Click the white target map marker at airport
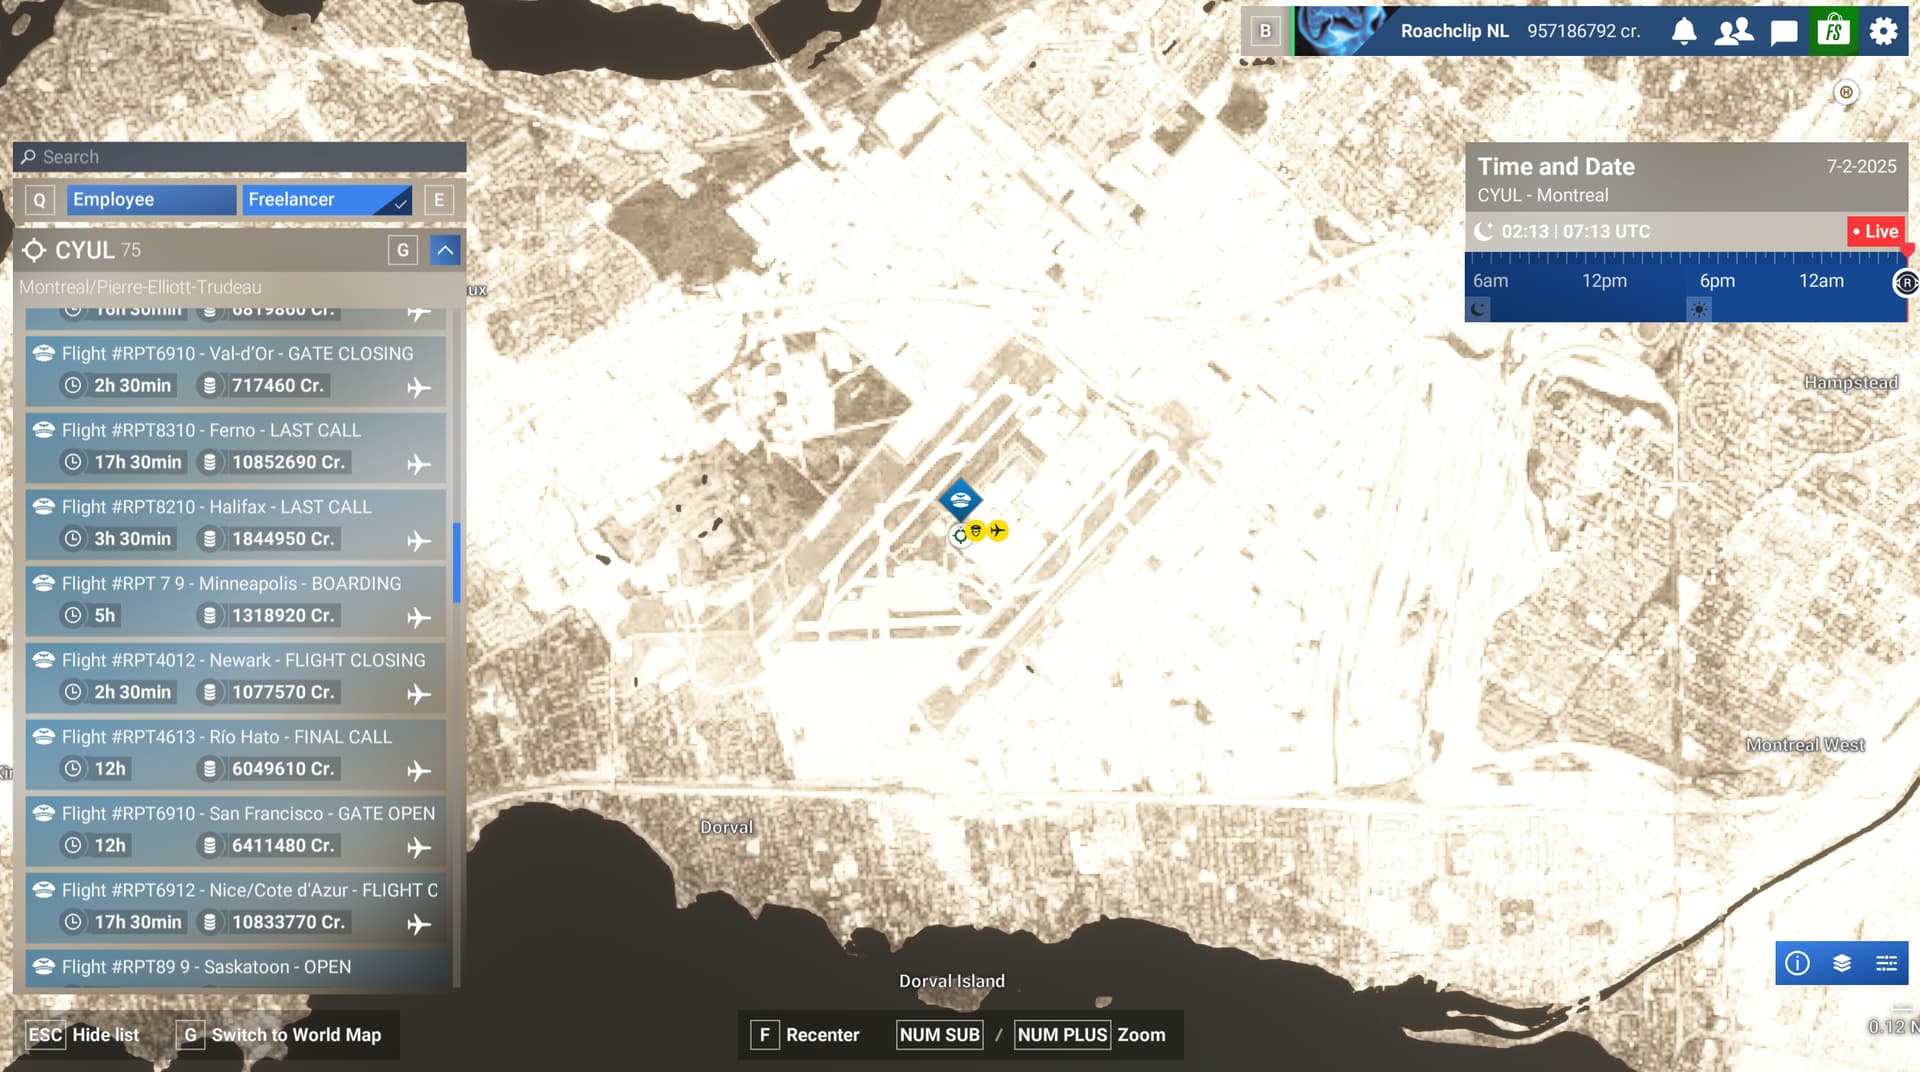Viewport: 1920px width, 1072px height. pos(960,536)
